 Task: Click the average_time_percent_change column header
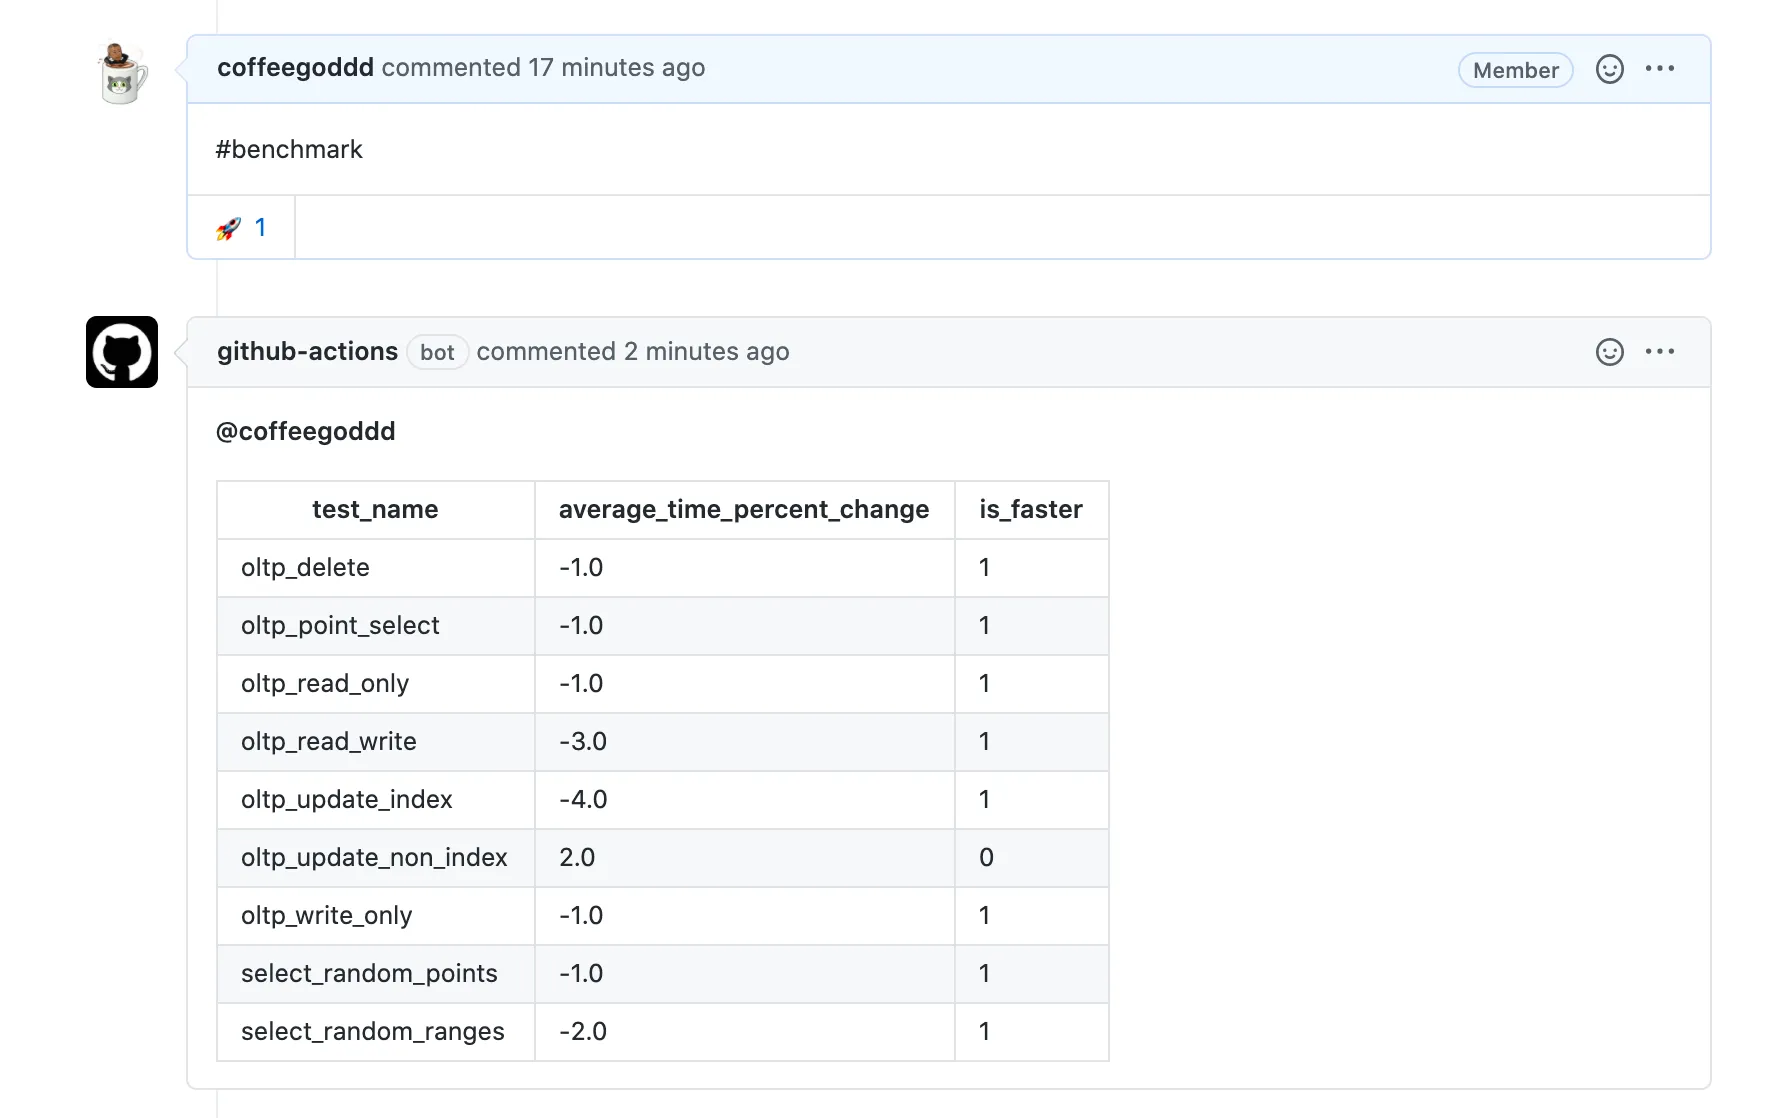[743, 509]
